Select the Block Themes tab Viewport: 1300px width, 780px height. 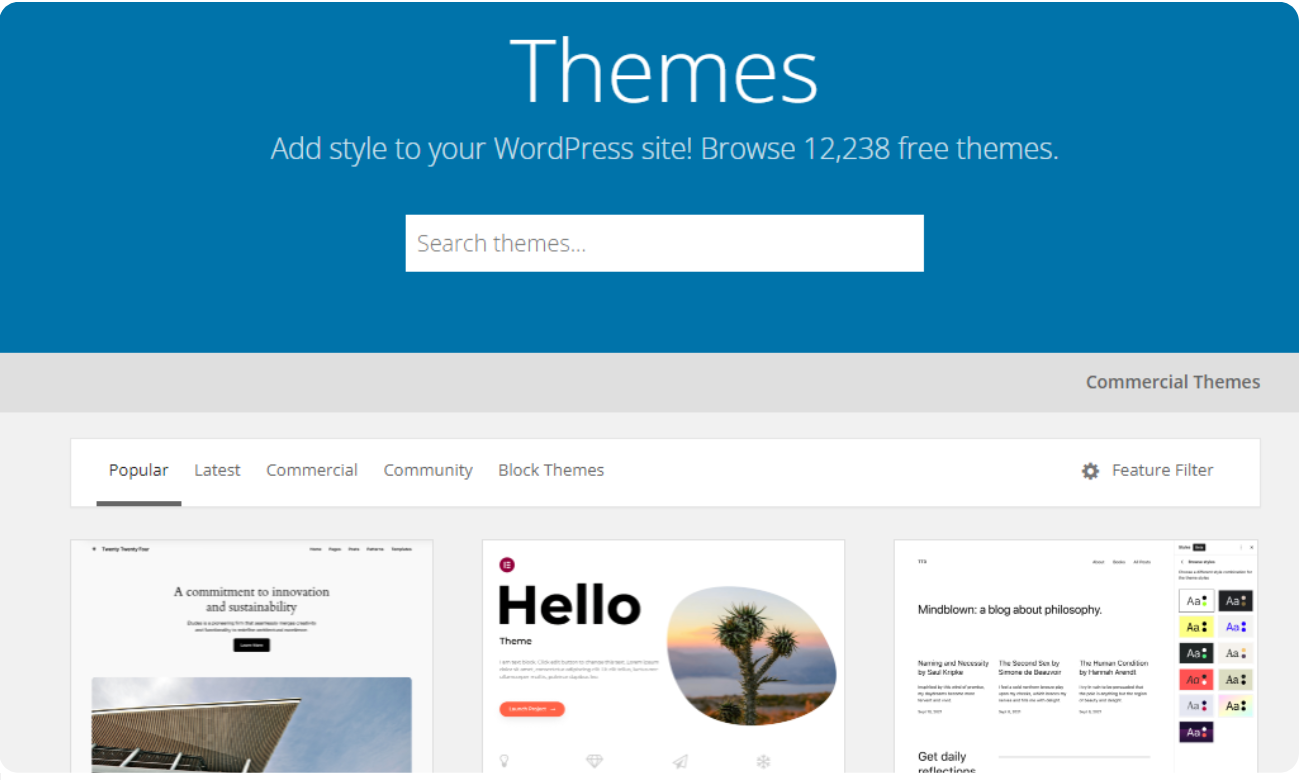click(551, 470)
